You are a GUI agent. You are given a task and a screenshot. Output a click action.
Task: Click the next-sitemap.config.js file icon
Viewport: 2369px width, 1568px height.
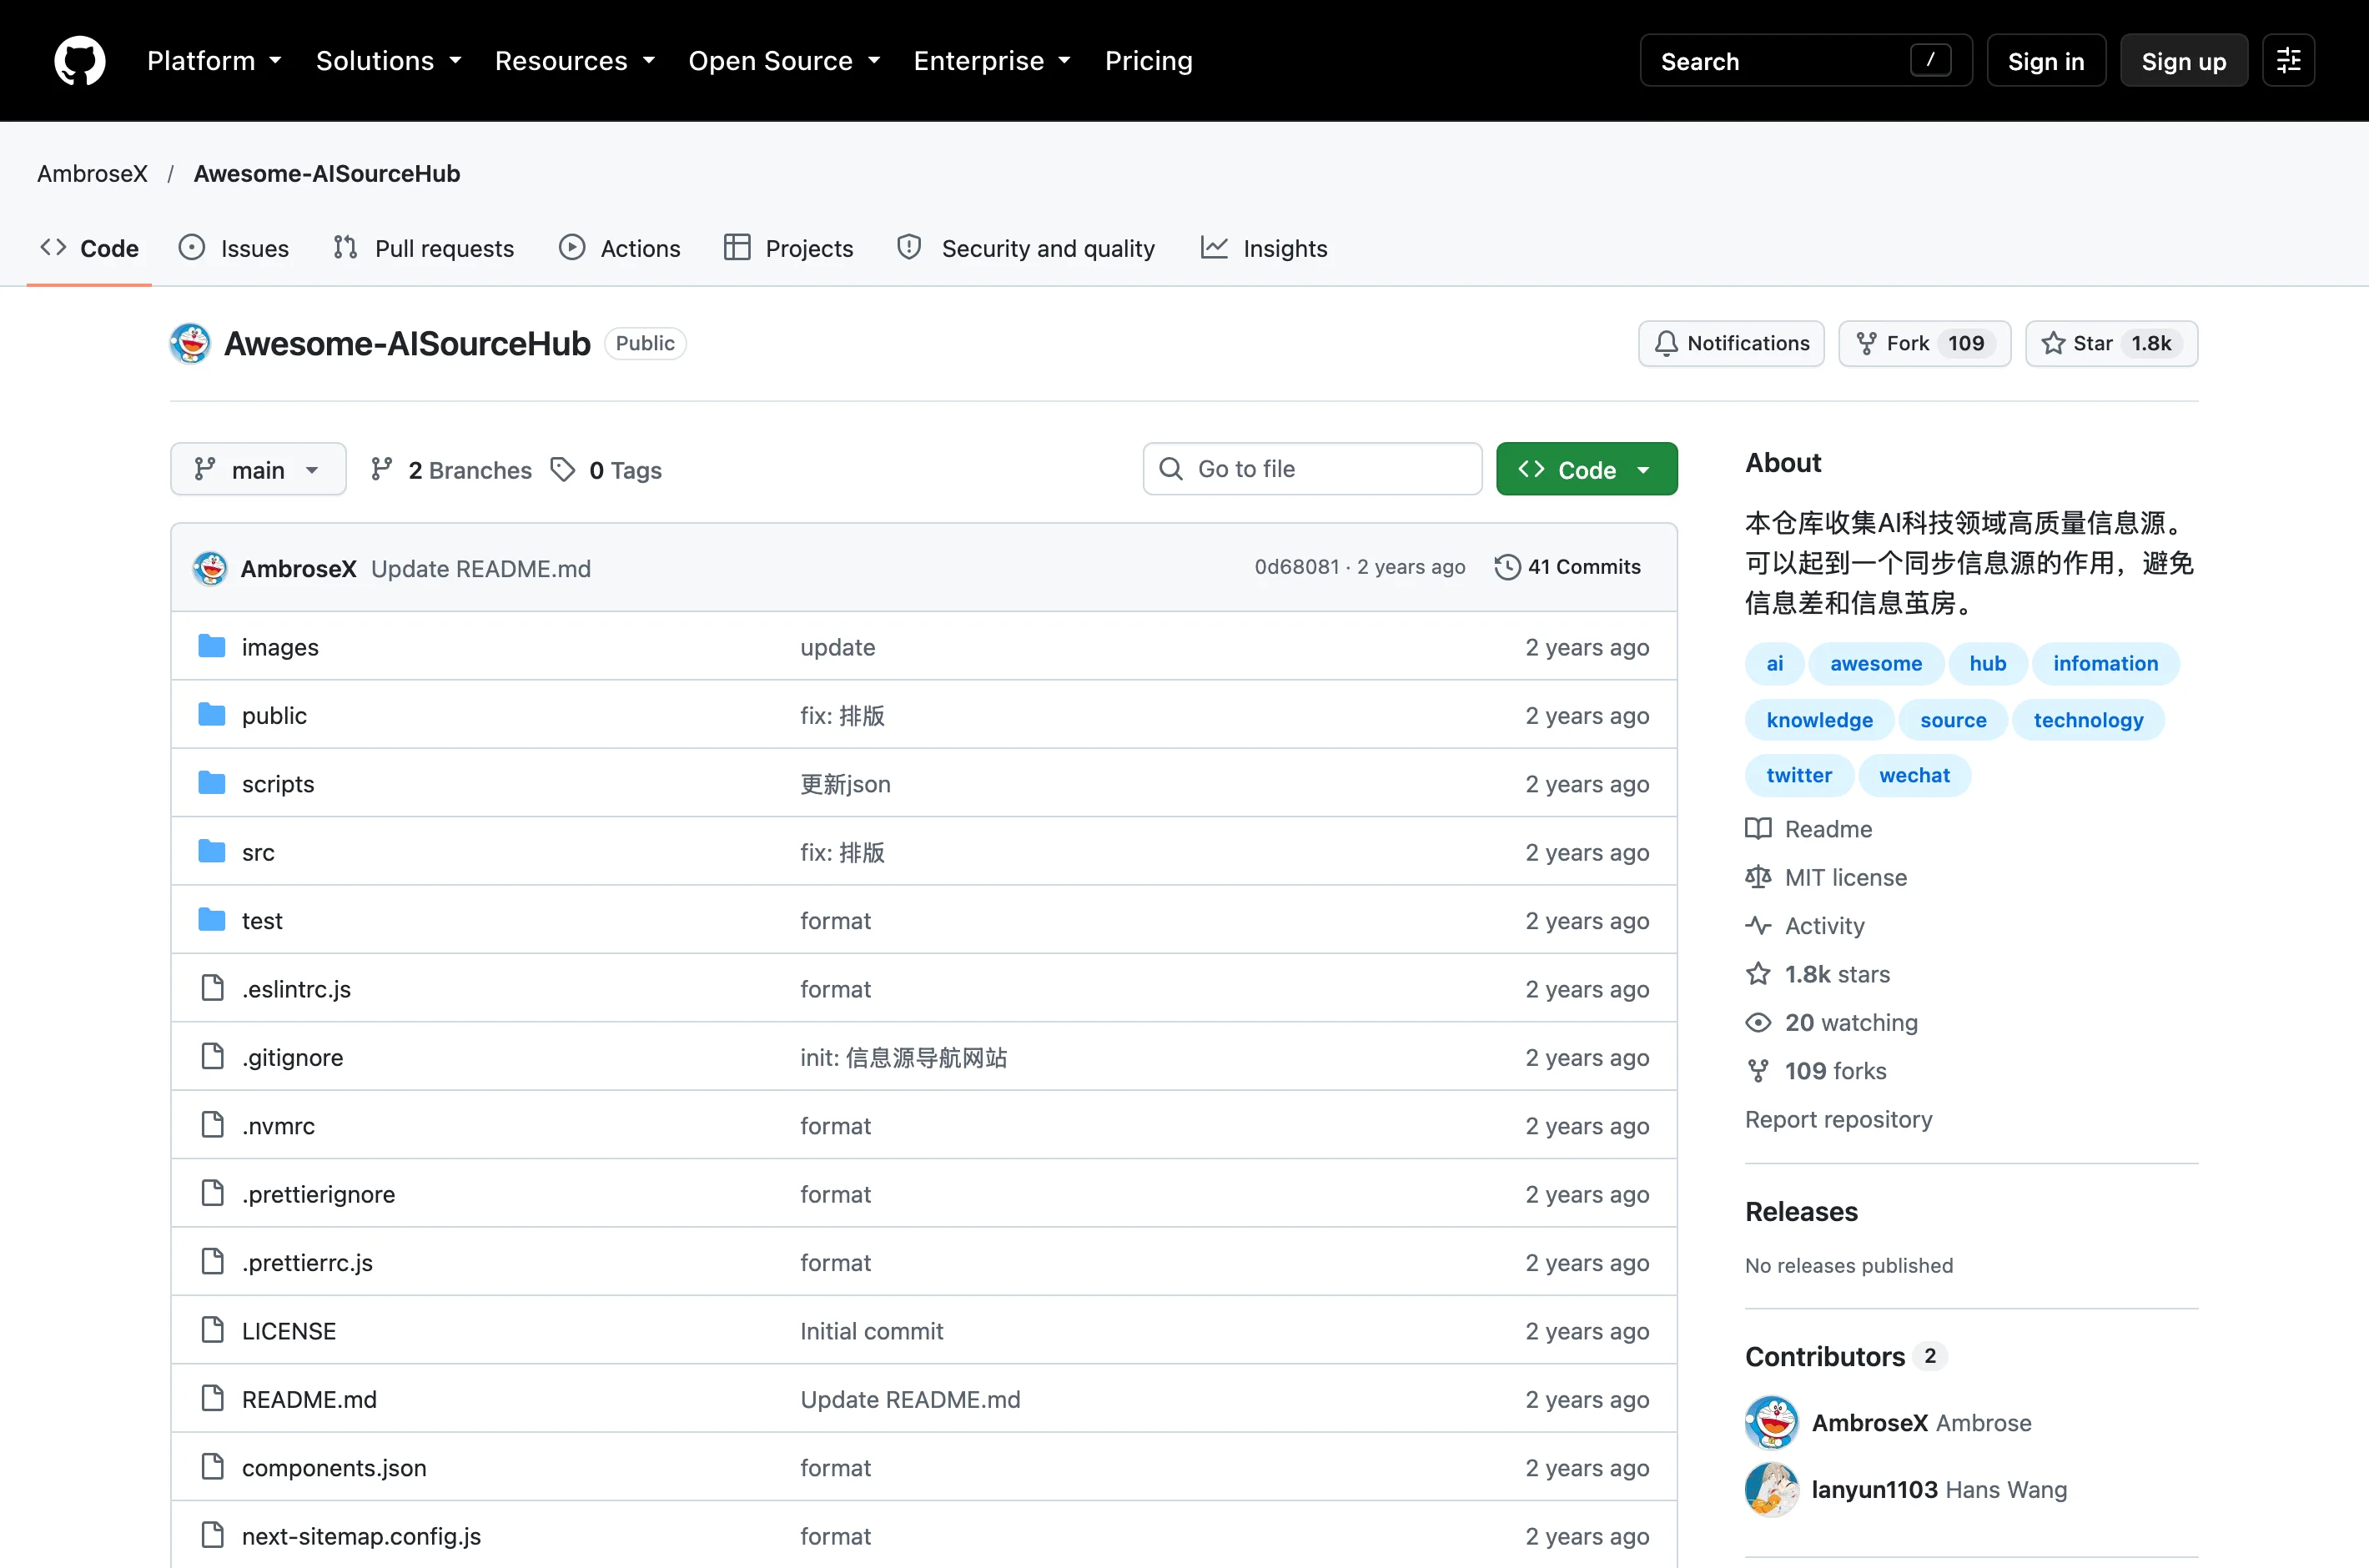[212, 1535]
